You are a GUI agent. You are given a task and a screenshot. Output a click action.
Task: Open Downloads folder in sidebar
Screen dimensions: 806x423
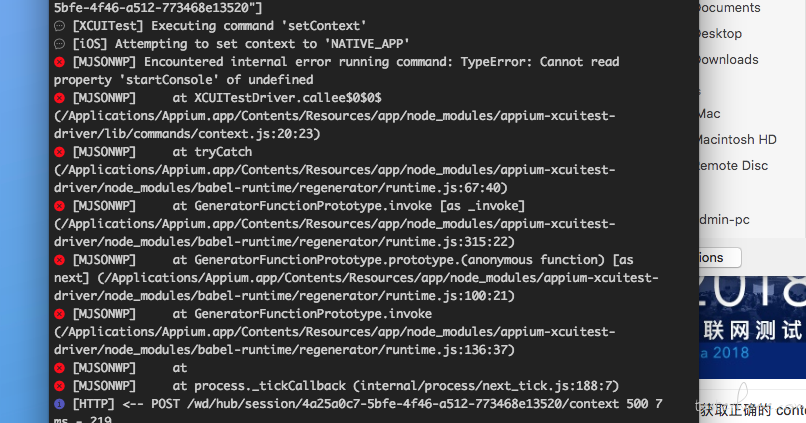pyautogui.click(x=728, y=60)
